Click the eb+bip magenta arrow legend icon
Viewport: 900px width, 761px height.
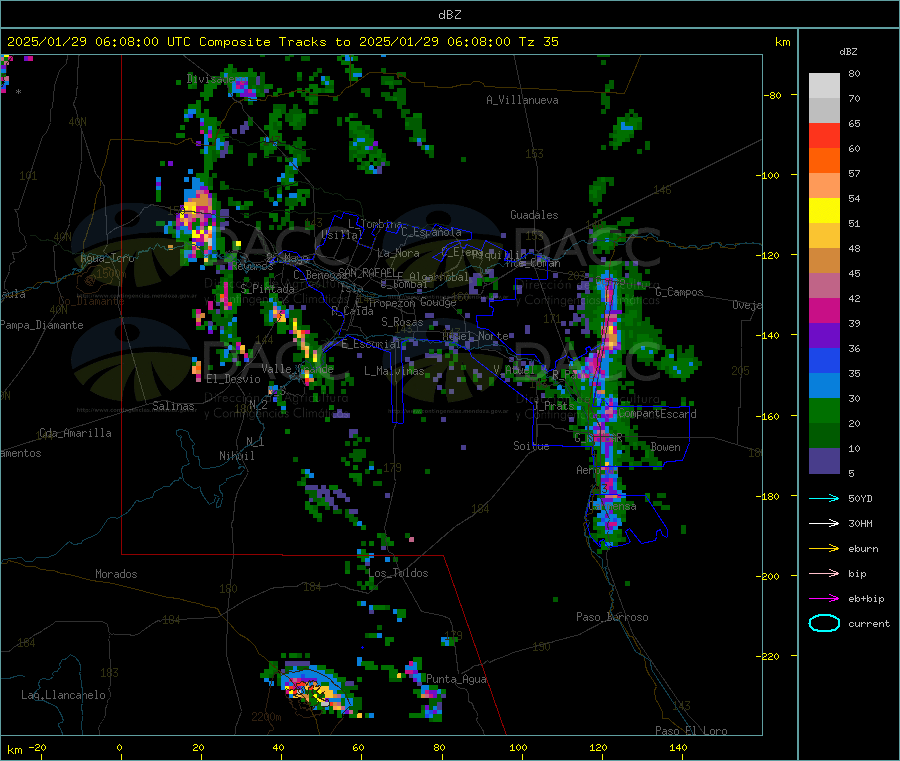824,599
